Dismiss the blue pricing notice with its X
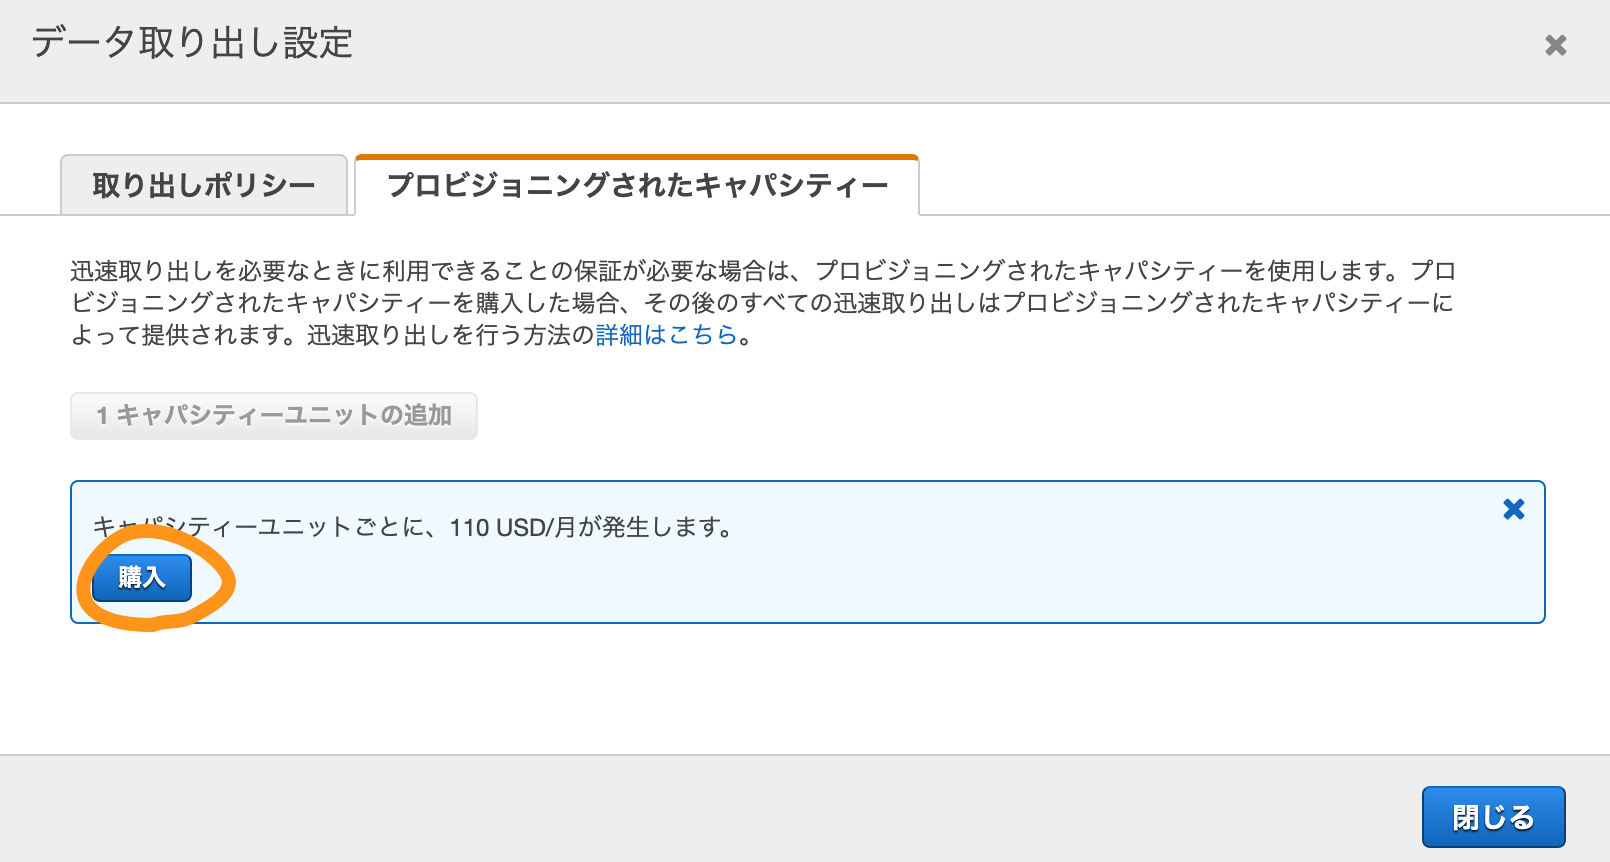 point(1514,509)
